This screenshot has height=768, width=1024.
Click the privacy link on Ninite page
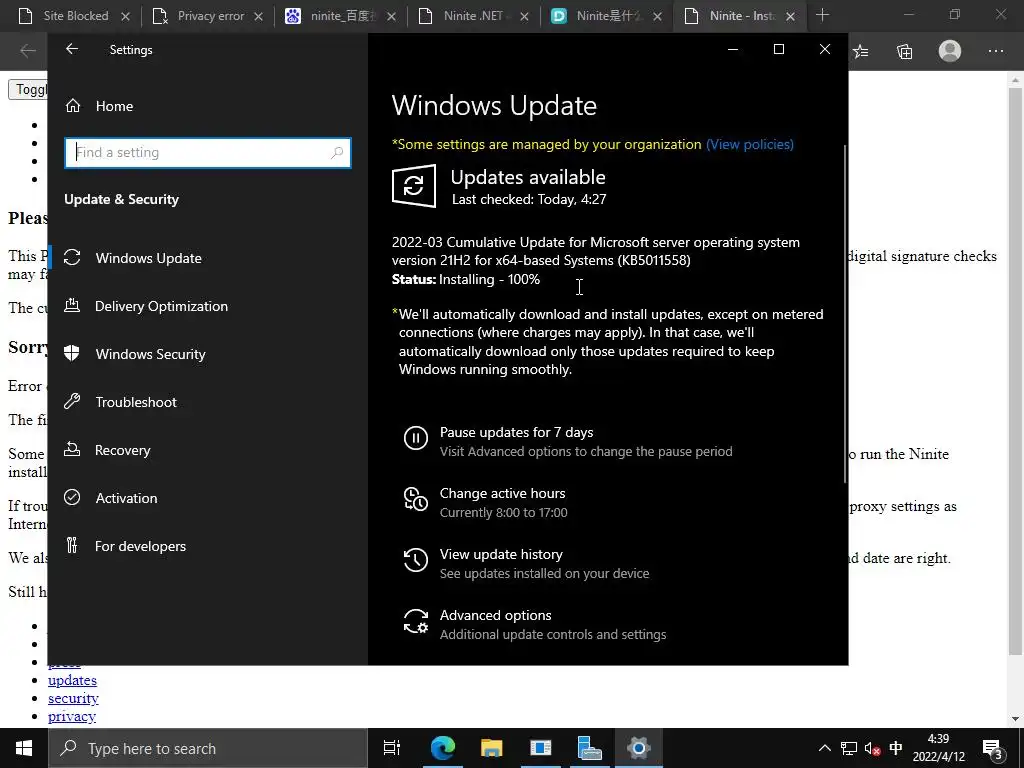72,716
